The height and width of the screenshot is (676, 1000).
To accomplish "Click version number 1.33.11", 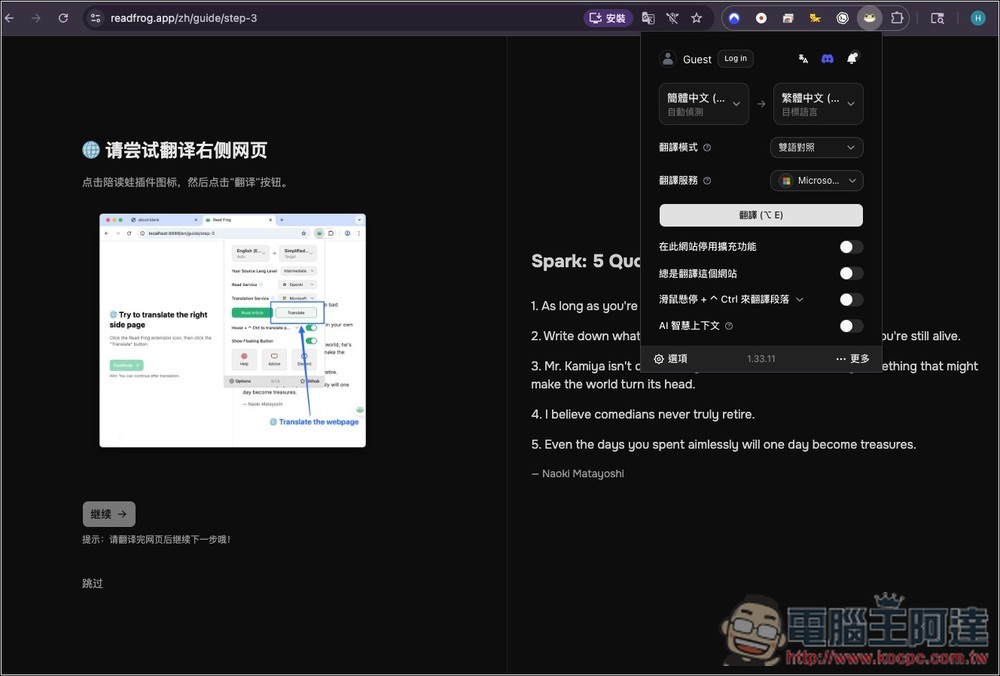I will click(x=761, y=359).
